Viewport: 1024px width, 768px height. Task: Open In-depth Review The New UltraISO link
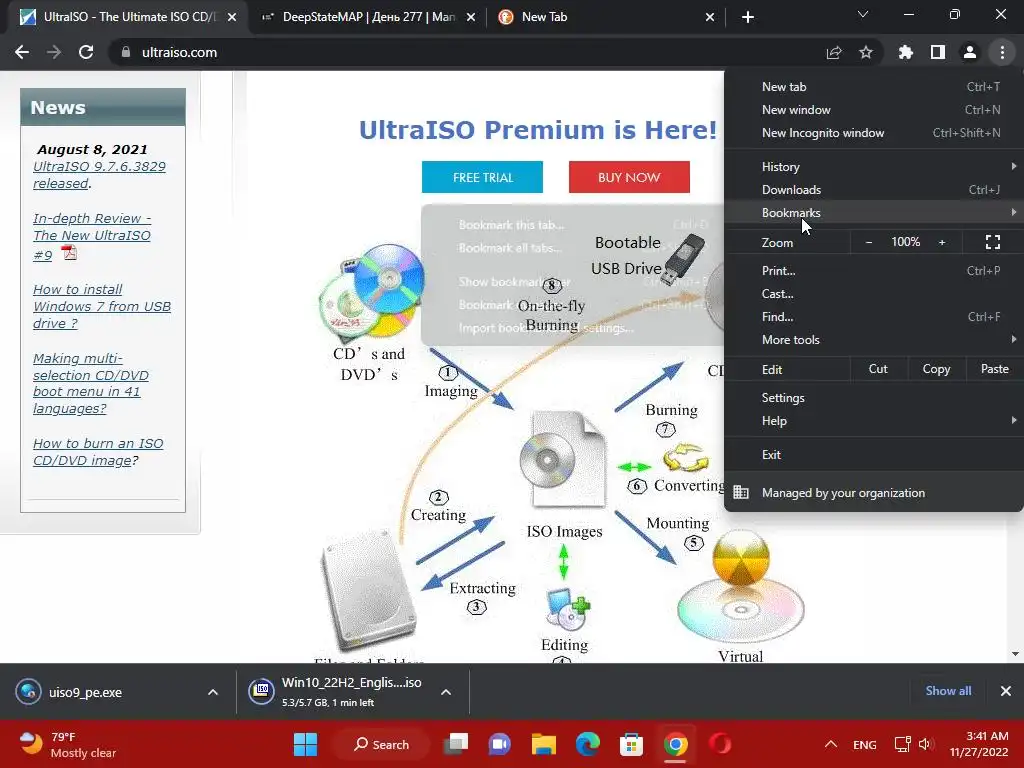coord(92,236)
